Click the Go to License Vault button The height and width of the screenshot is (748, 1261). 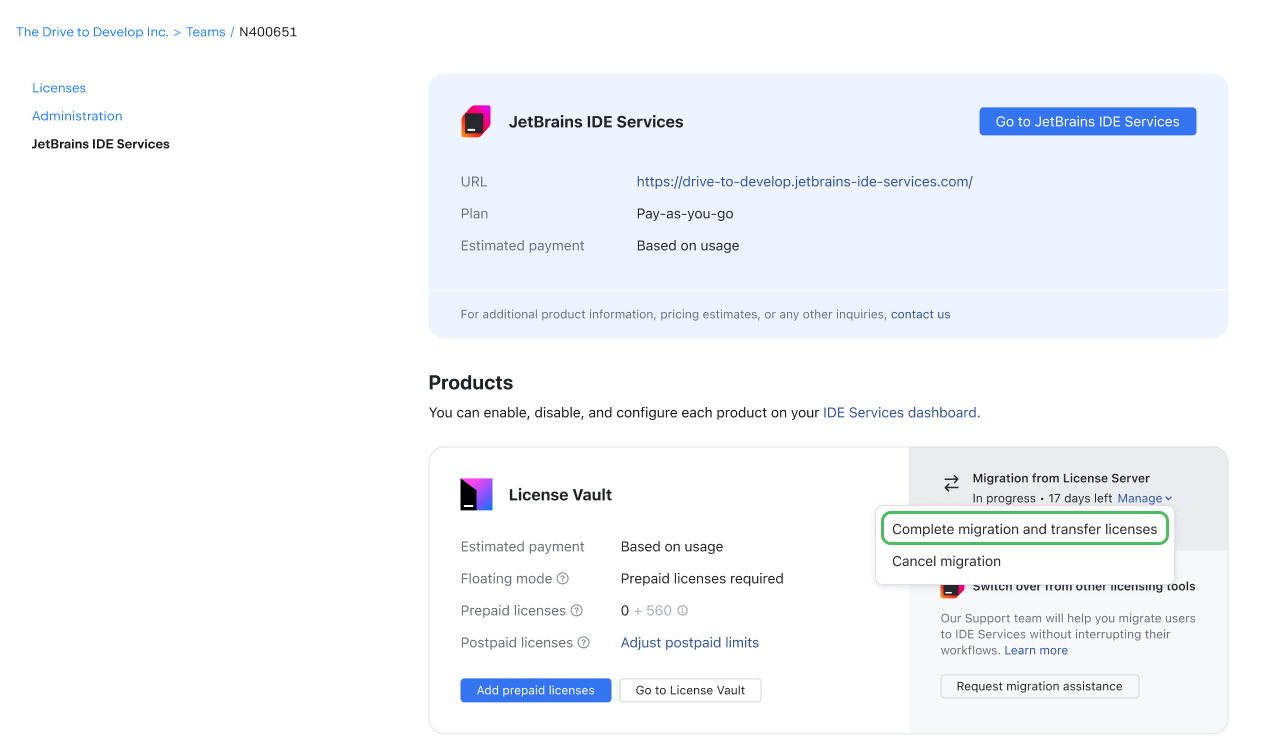click(x=690, y=690)
